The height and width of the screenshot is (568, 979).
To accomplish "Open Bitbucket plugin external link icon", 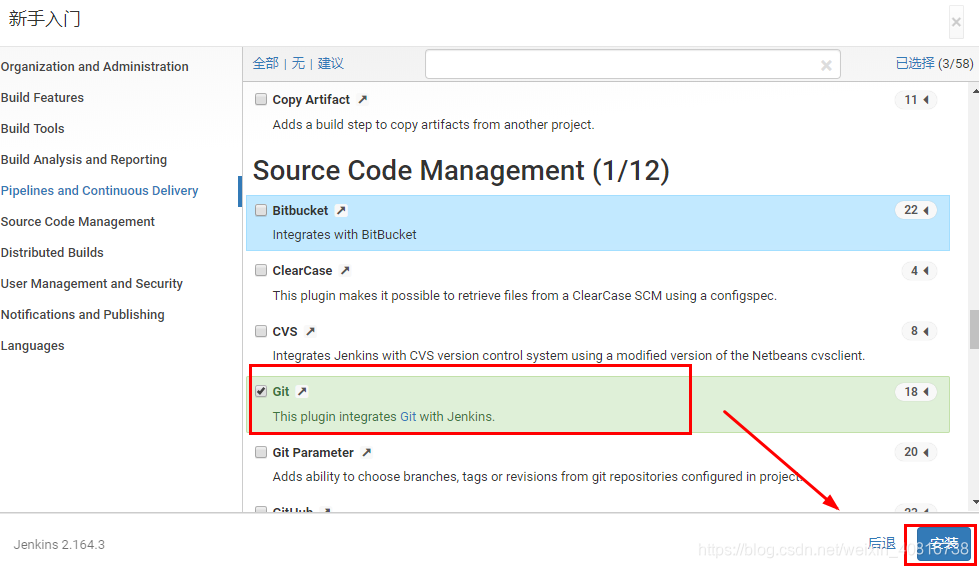I will pos(341,210).
